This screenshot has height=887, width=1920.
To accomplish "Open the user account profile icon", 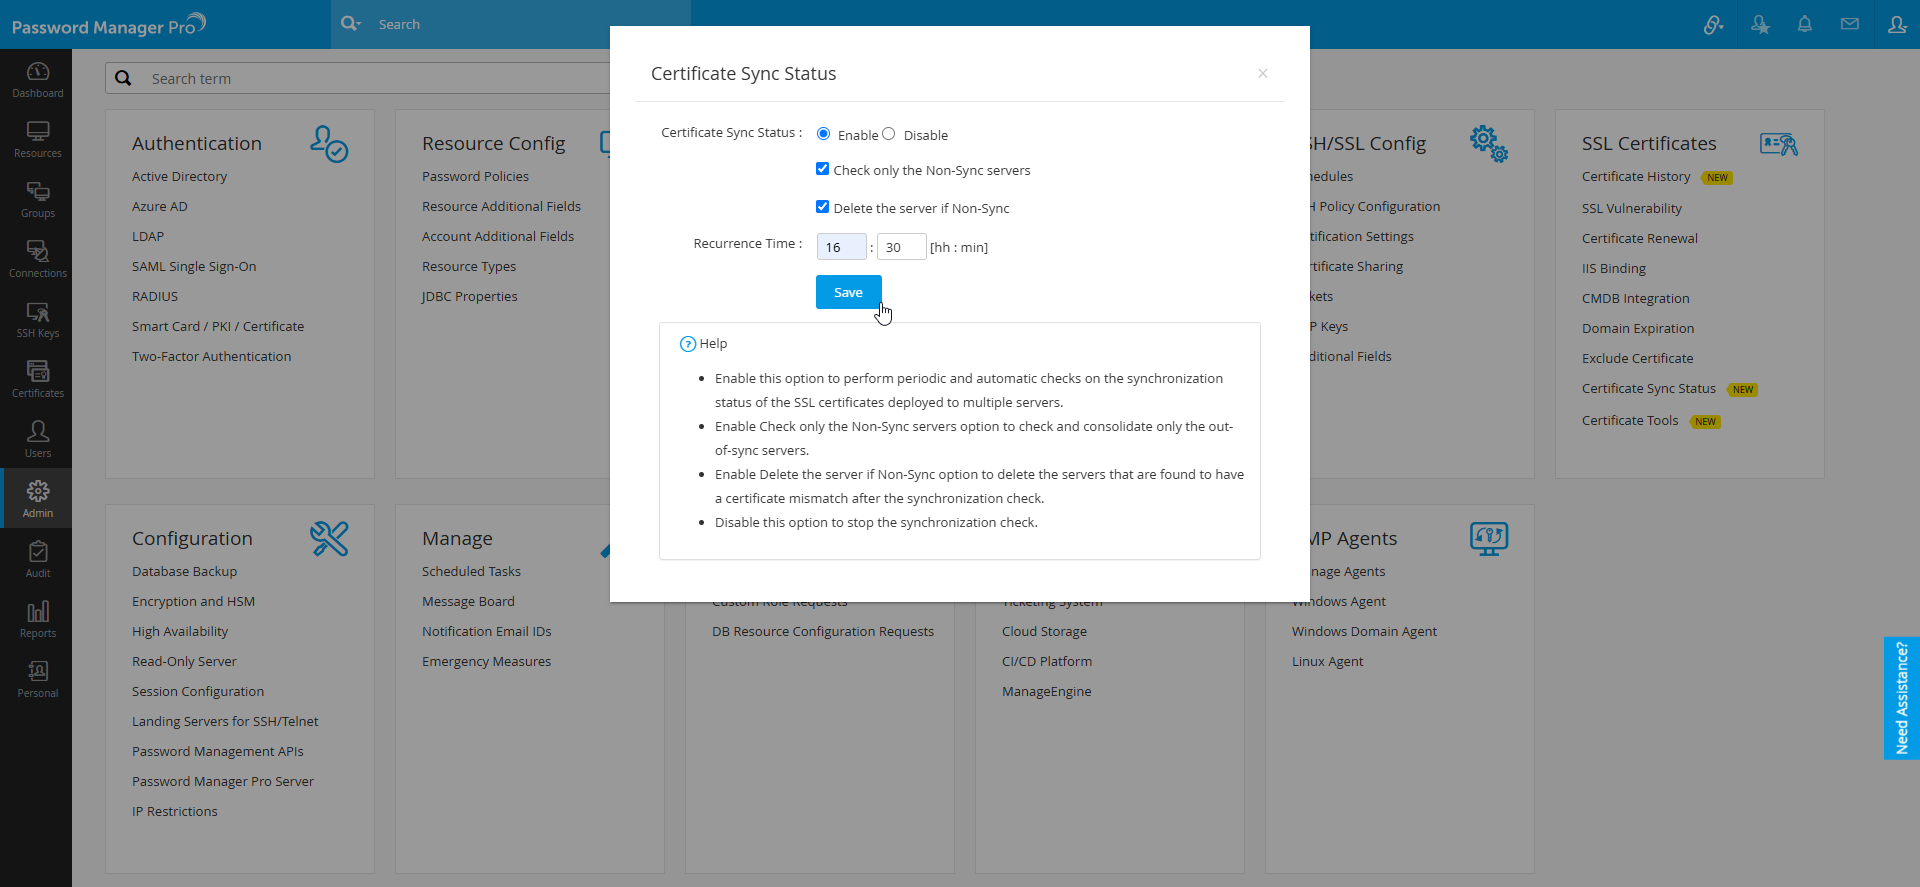I will [x=1897, y=24].
